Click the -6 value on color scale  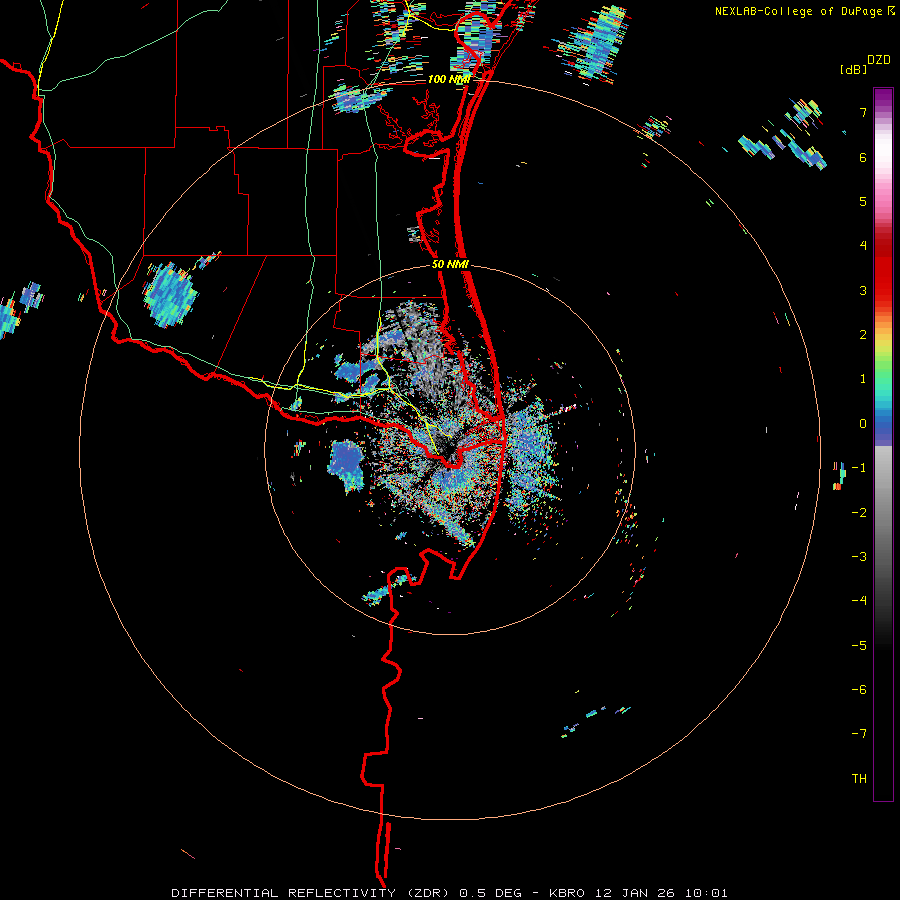859,690
